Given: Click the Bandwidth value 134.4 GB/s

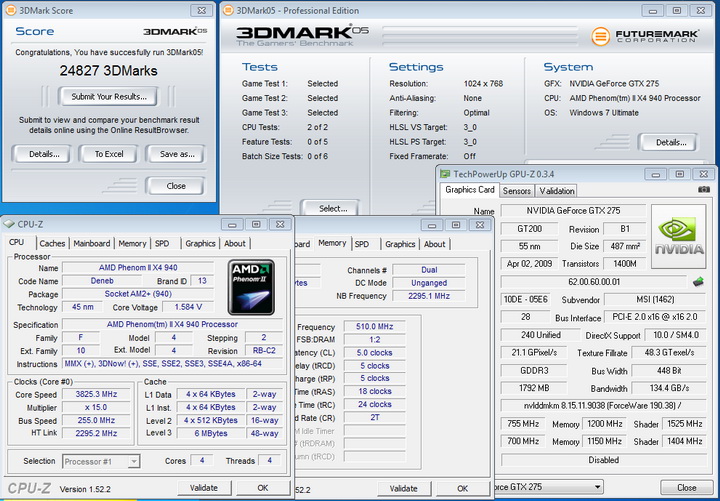Looking at the screenshot, I should pyautogui.click(x=669, y=388).
